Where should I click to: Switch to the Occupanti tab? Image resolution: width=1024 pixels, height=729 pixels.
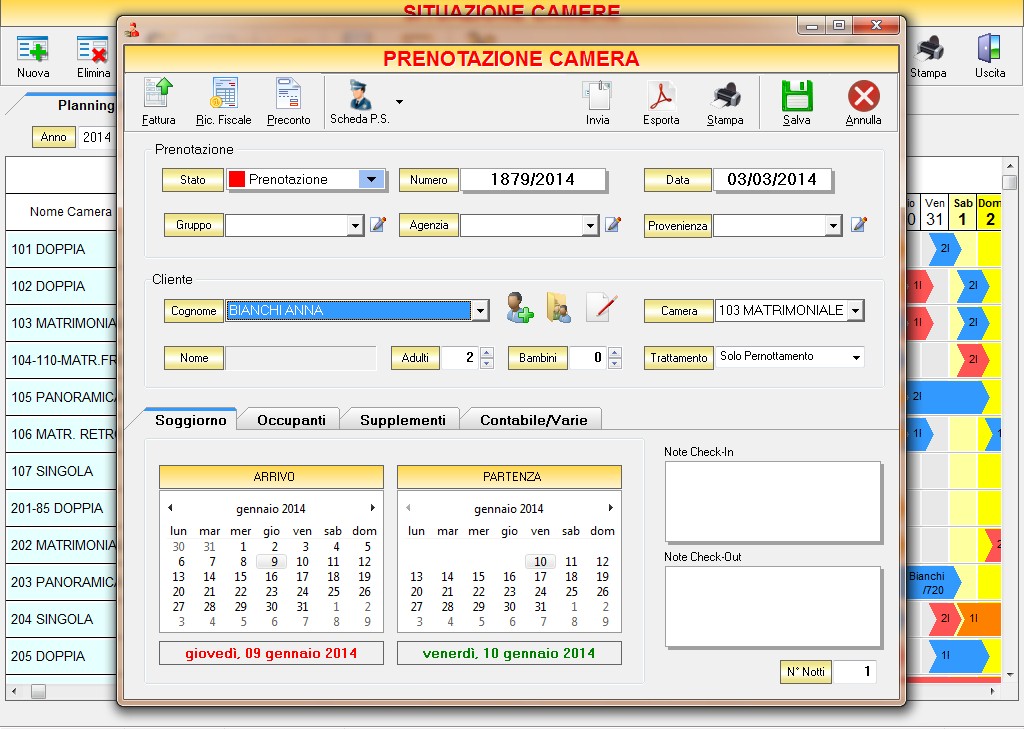(x=291, y=420)
